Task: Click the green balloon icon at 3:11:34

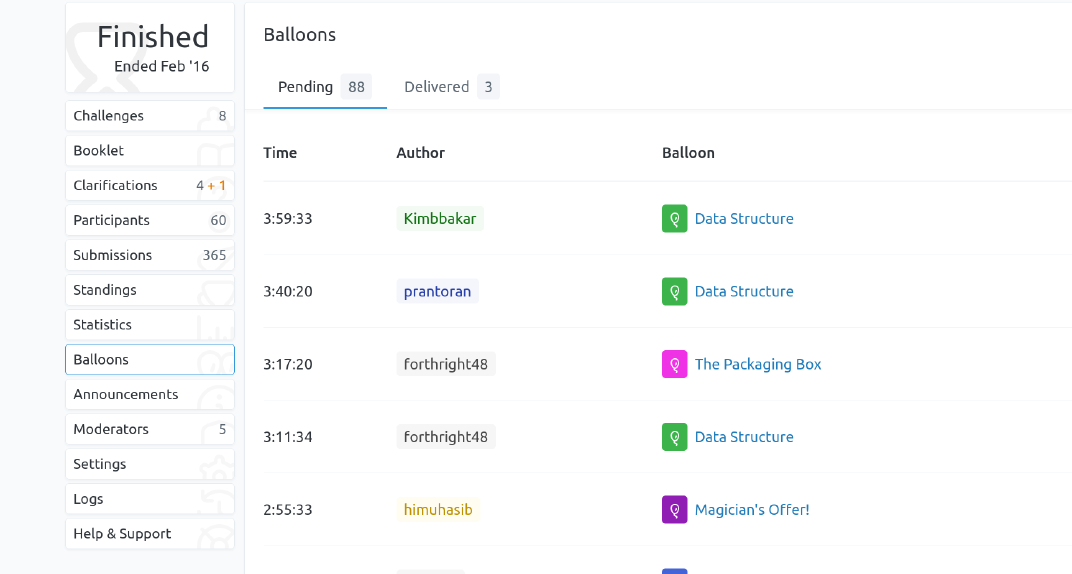Action: tap(674, 437)
